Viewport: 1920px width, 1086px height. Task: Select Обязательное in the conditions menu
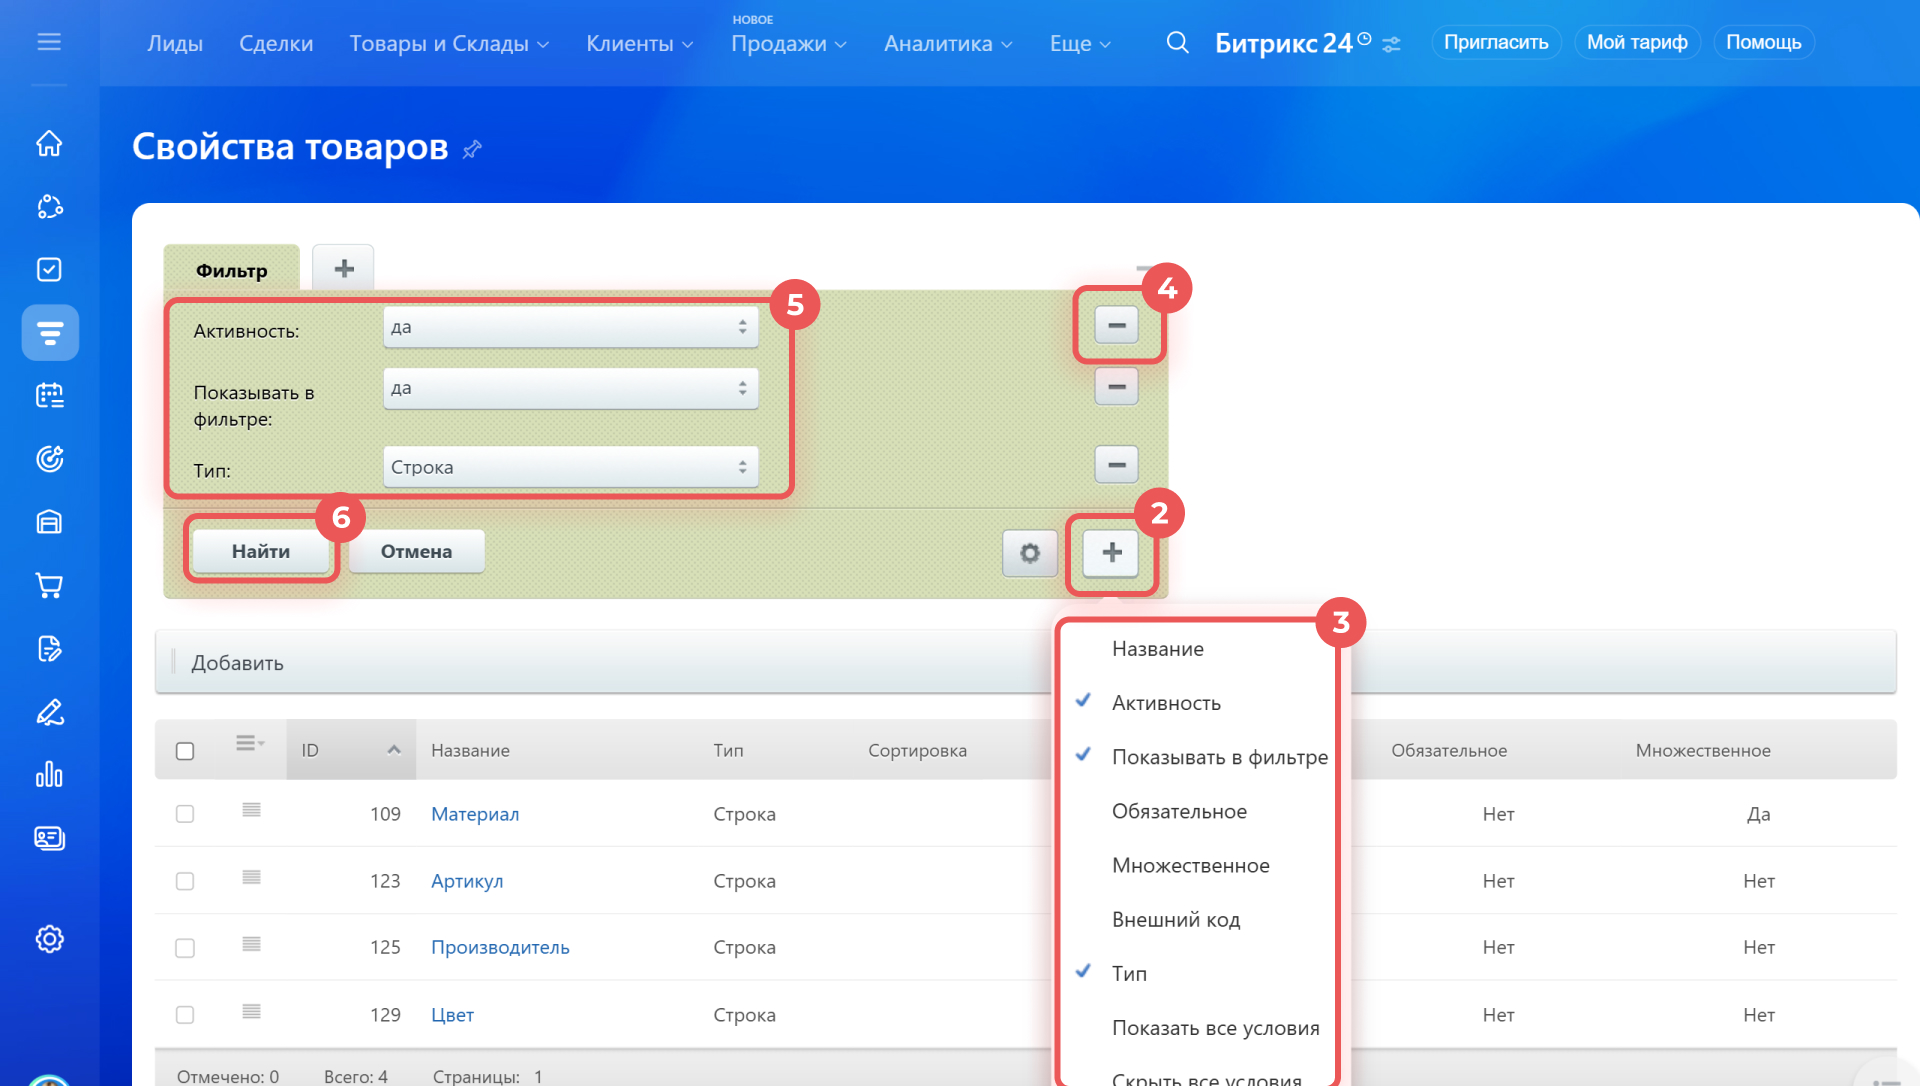[1179, 811]
